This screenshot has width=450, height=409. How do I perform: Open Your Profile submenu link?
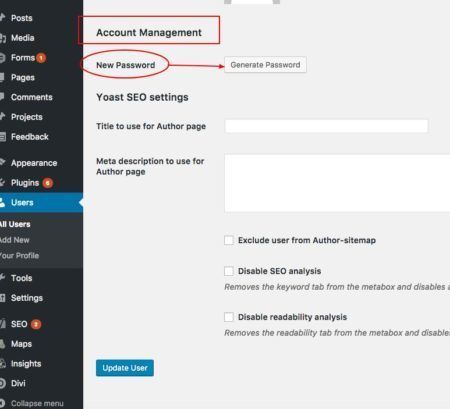coord(19,256)
